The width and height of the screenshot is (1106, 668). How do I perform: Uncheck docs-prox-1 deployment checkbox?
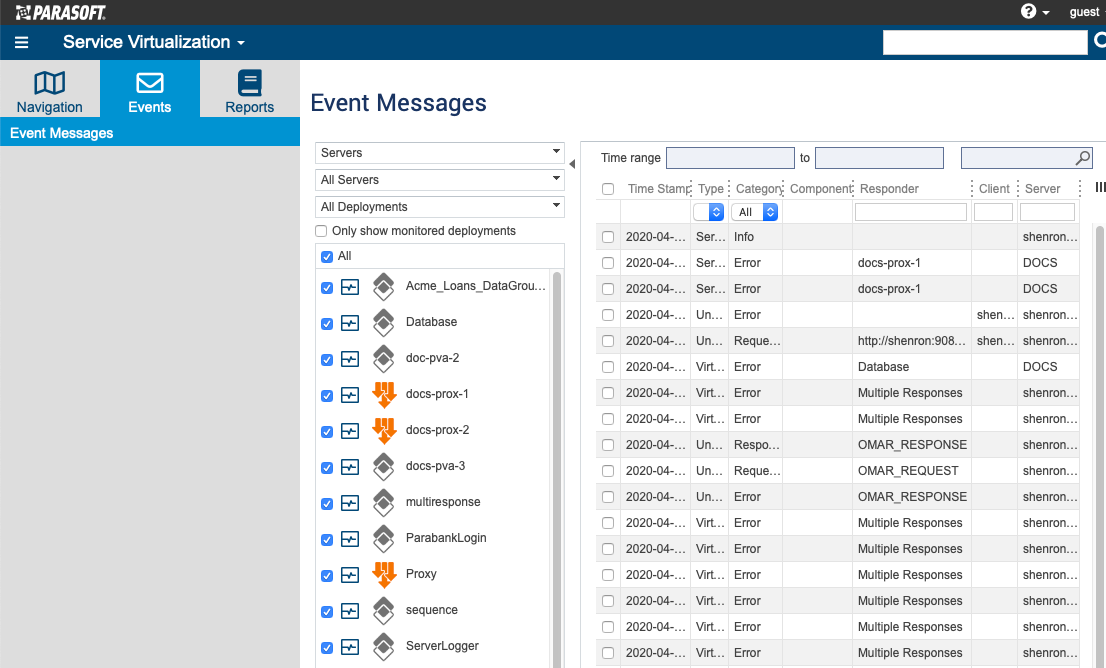coord(327,396)
